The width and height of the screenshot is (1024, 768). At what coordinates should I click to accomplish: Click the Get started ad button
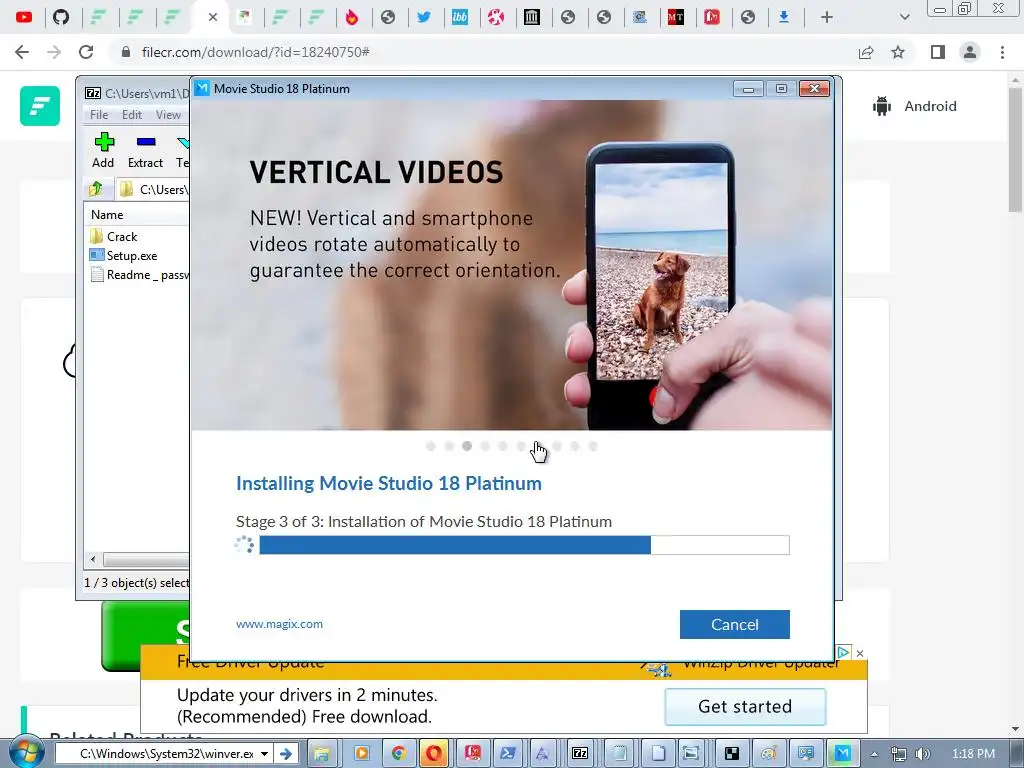(745, 707)
